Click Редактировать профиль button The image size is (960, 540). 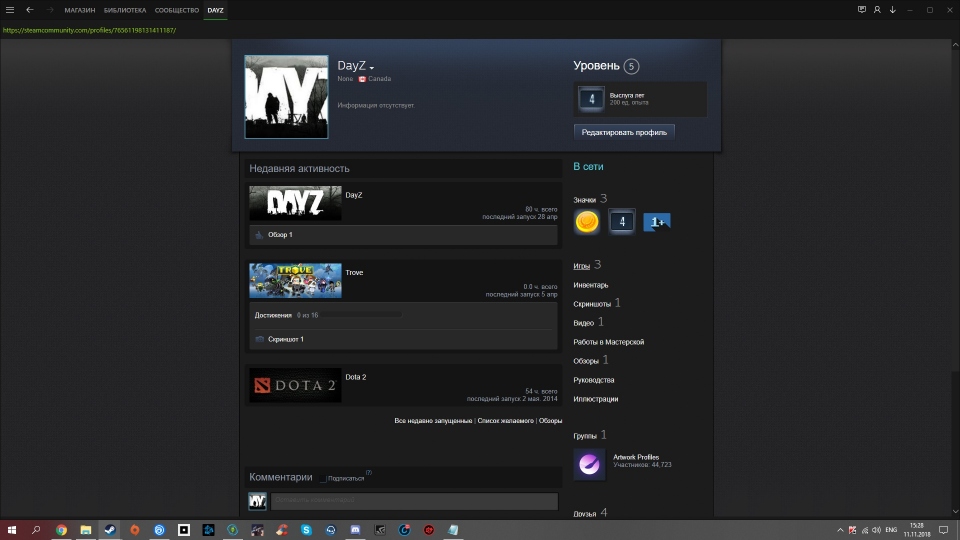click(624, 132)
